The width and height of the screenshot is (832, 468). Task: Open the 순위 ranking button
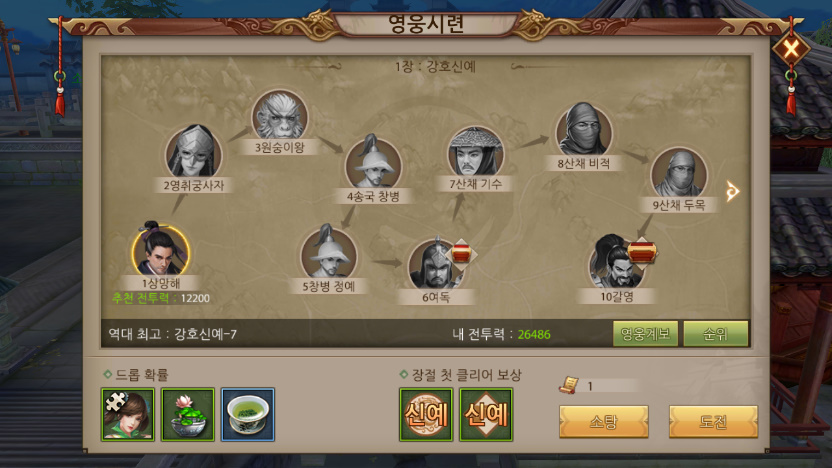pos(715,334)
